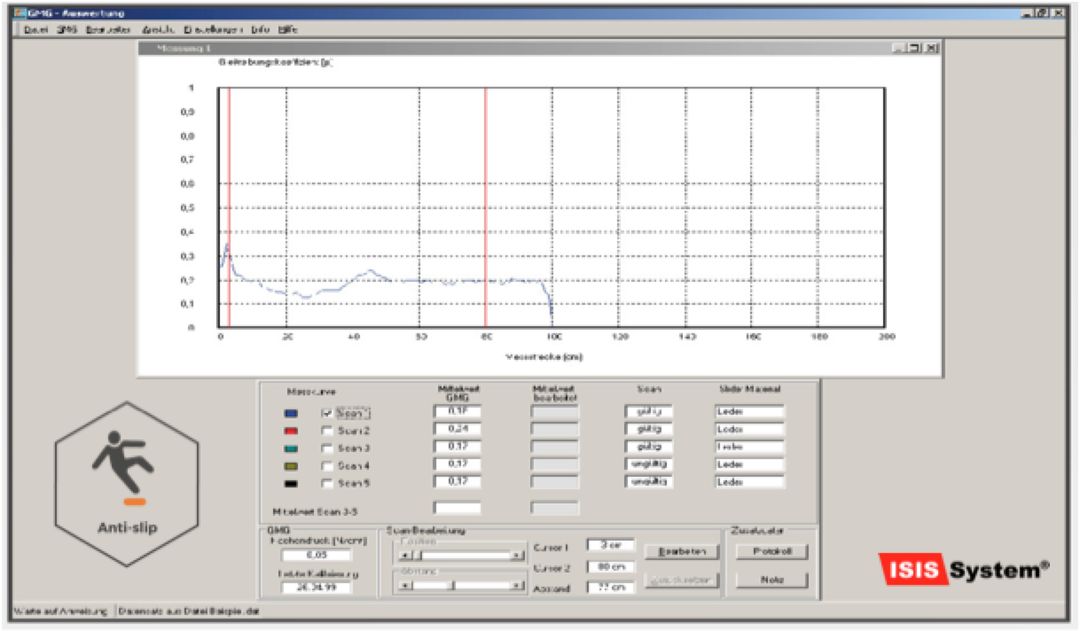This screenshot has height=631, width=1080.
Task: Click the Cursor 1 value field
Action: pos(610,545)
